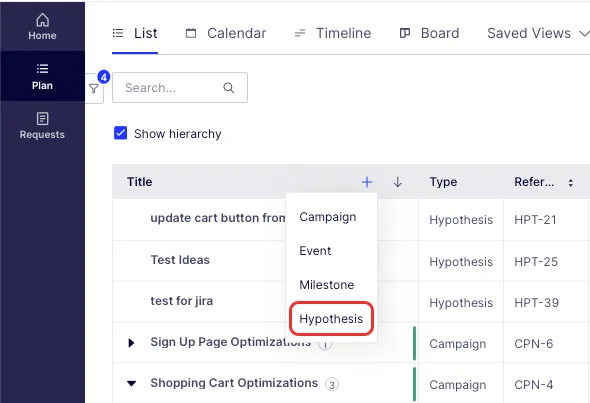Collapse Shopping Cart Optimizations row
Viewport: 590px width, 403px height.
click(x=131, y=383)
